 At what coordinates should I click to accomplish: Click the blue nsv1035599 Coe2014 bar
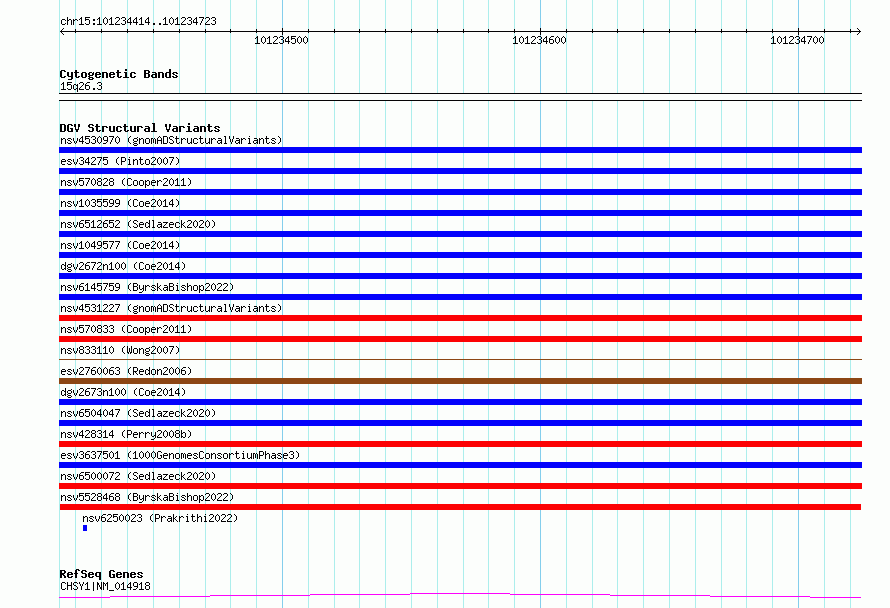coord(460,213)
